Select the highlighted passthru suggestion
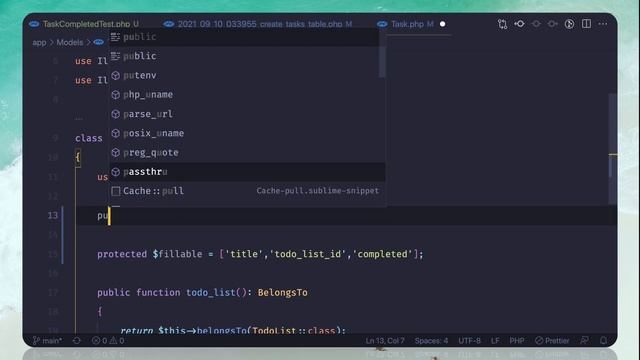Image resolution: width=640 pixels, height=360 pixels. [x=247, y=171]
